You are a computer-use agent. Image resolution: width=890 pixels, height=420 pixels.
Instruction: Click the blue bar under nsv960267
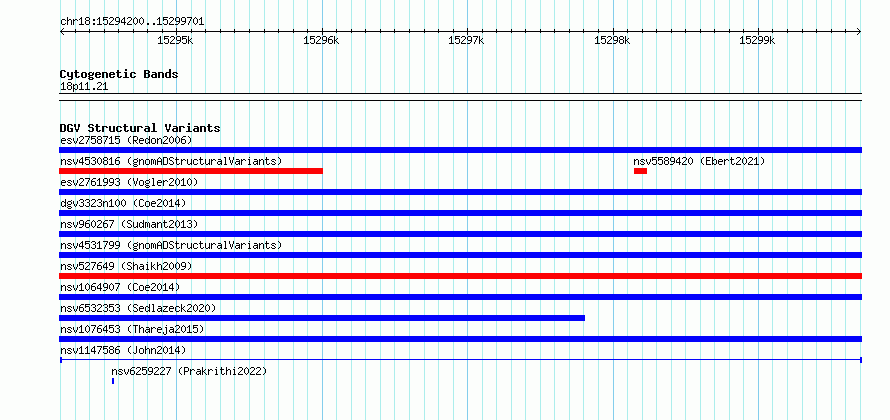pyautogui.click(x=460, y=234)
